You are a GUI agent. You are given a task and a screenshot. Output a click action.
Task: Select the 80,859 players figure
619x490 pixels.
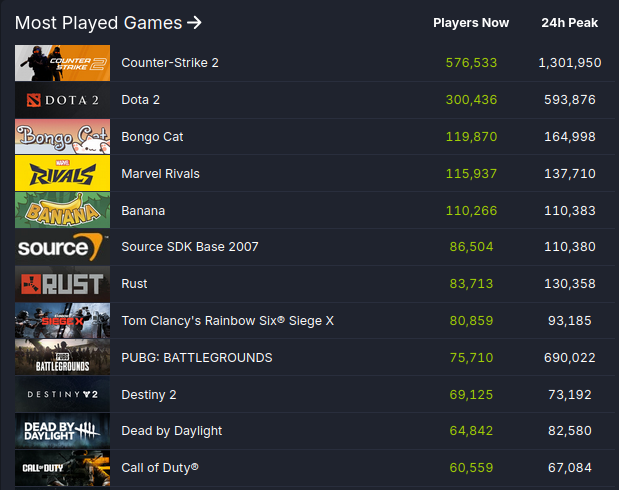[x=471, y=321]
